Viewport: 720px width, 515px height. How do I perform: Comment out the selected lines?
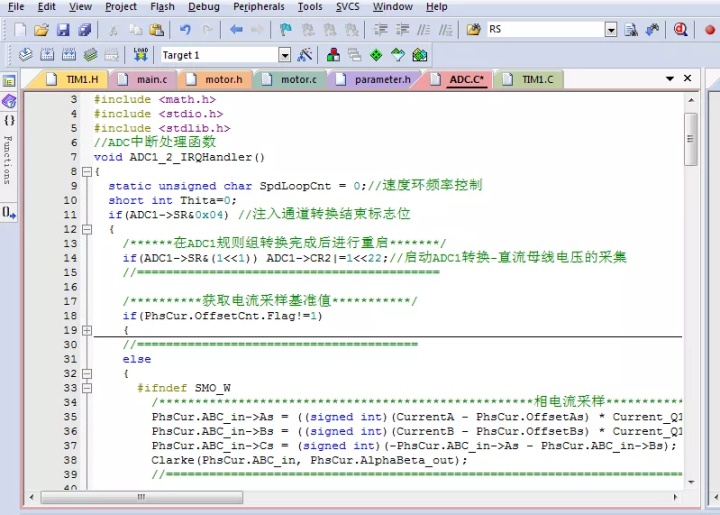423,30
